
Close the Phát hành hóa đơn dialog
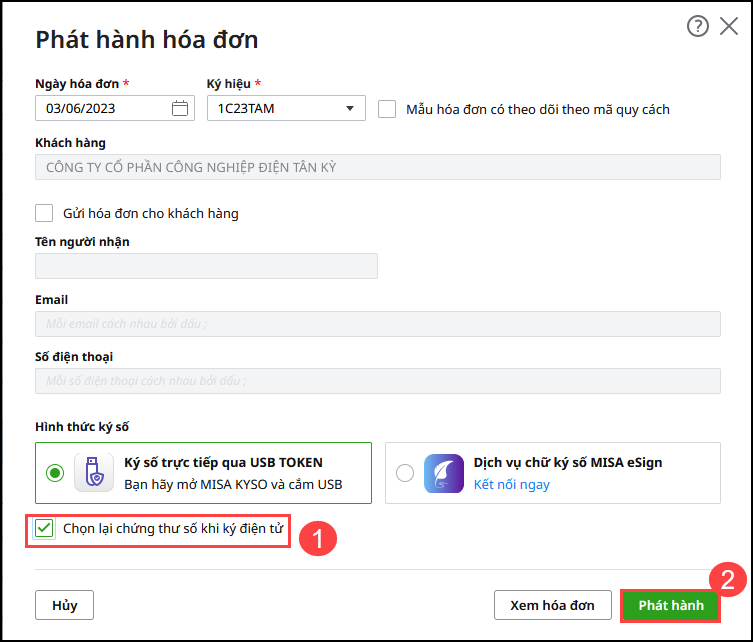[x=729, y=27]
